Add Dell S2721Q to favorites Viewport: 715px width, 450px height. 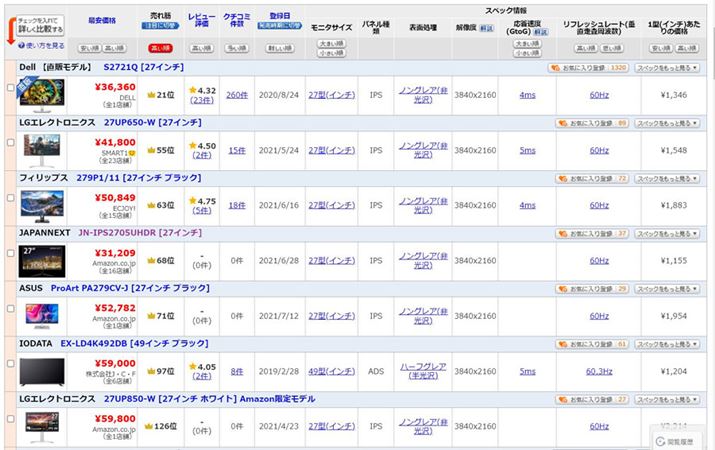tap(588, 68)
